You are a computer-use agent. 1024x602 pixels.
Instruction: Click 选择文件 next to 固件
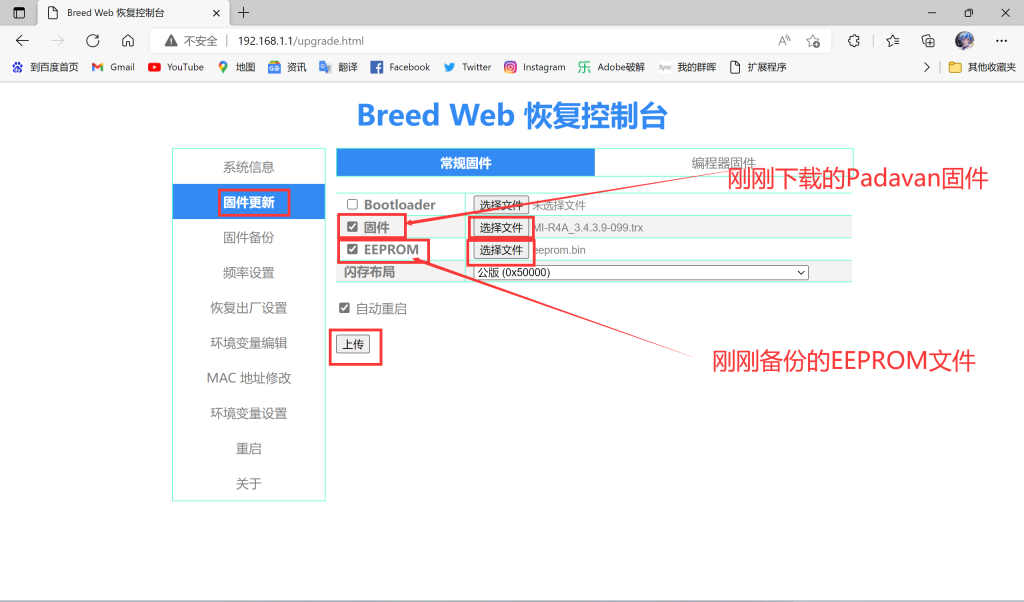coord(501,227)
